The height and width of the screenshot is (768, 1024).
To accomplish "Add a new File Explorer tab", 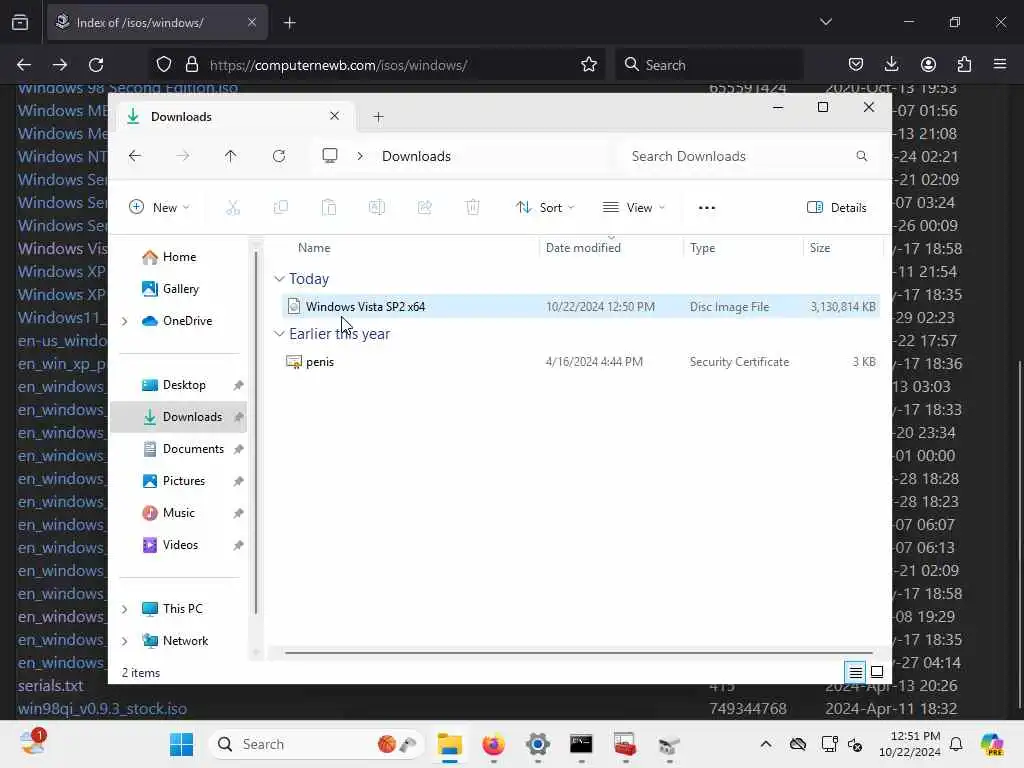I will coord(378,117).
